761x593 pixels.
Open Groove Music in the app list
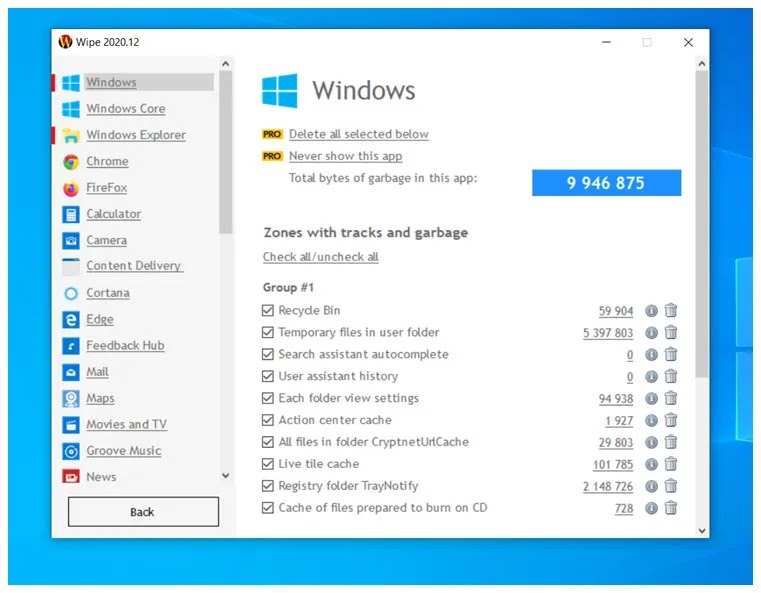tap(124, 451)
